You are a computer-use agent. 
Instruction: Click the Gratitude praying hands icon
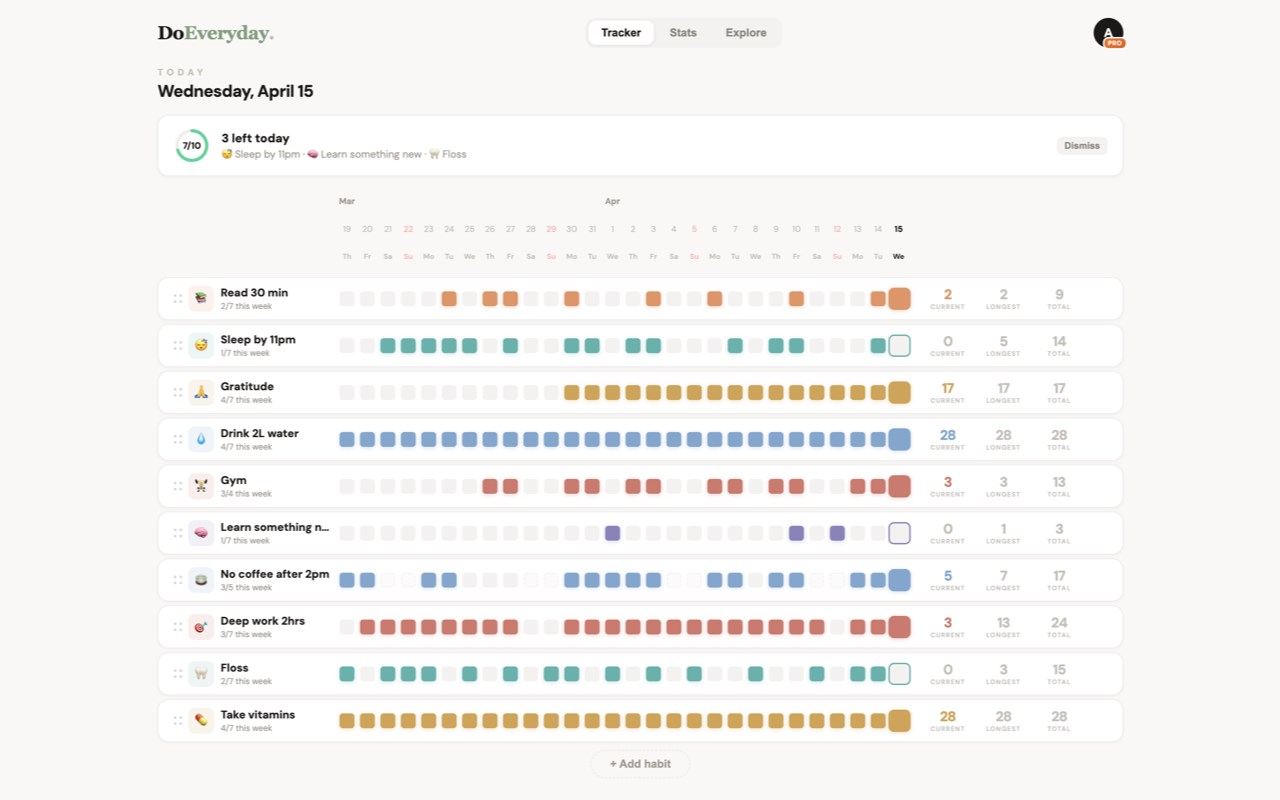pyautogui.click(x=201, y=393)
